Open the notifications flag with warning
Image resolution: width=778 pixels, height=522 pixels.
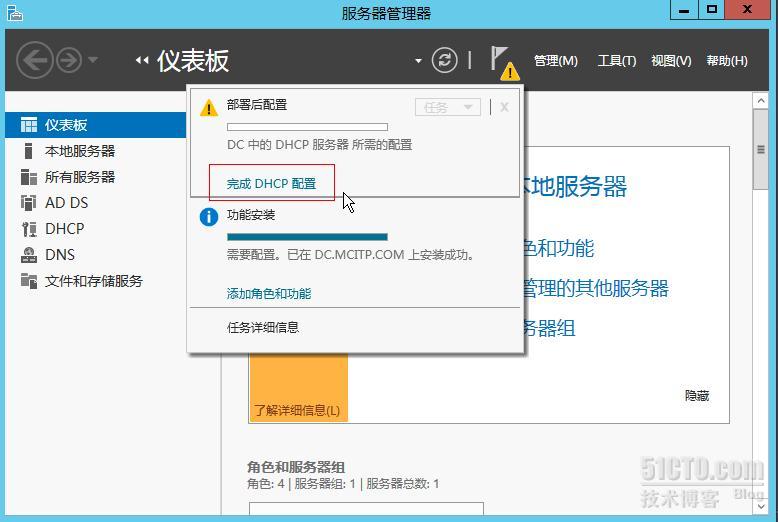[x=505, y=63]
